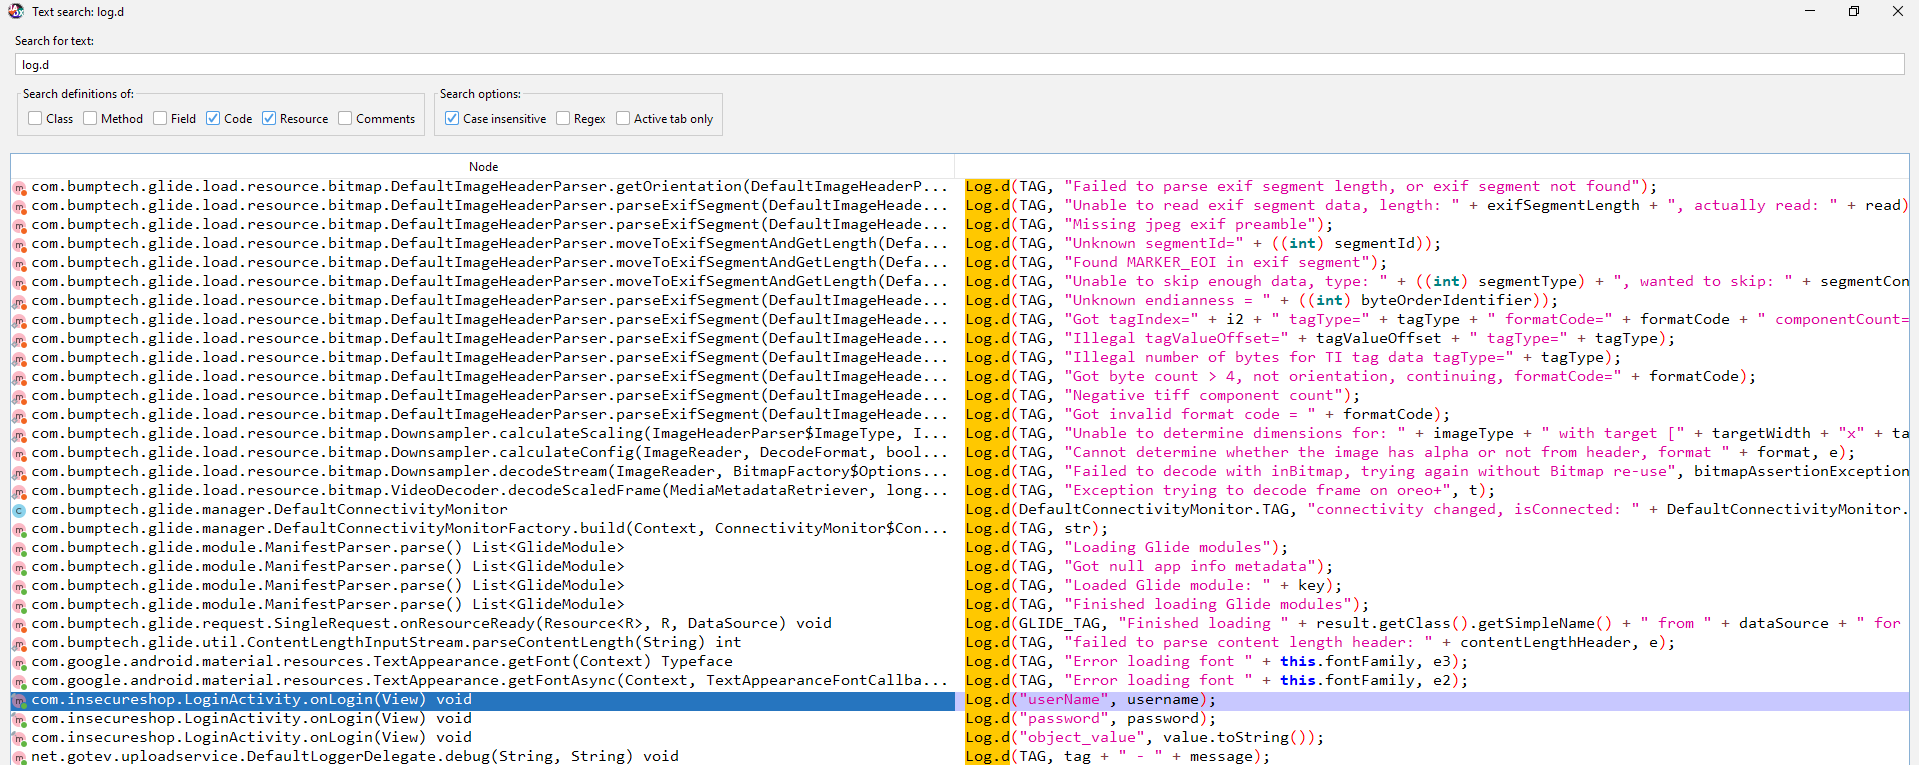This screenshot has height=765, width=1919.
Task: Click the Node column header
Action: tap(483, 167)
